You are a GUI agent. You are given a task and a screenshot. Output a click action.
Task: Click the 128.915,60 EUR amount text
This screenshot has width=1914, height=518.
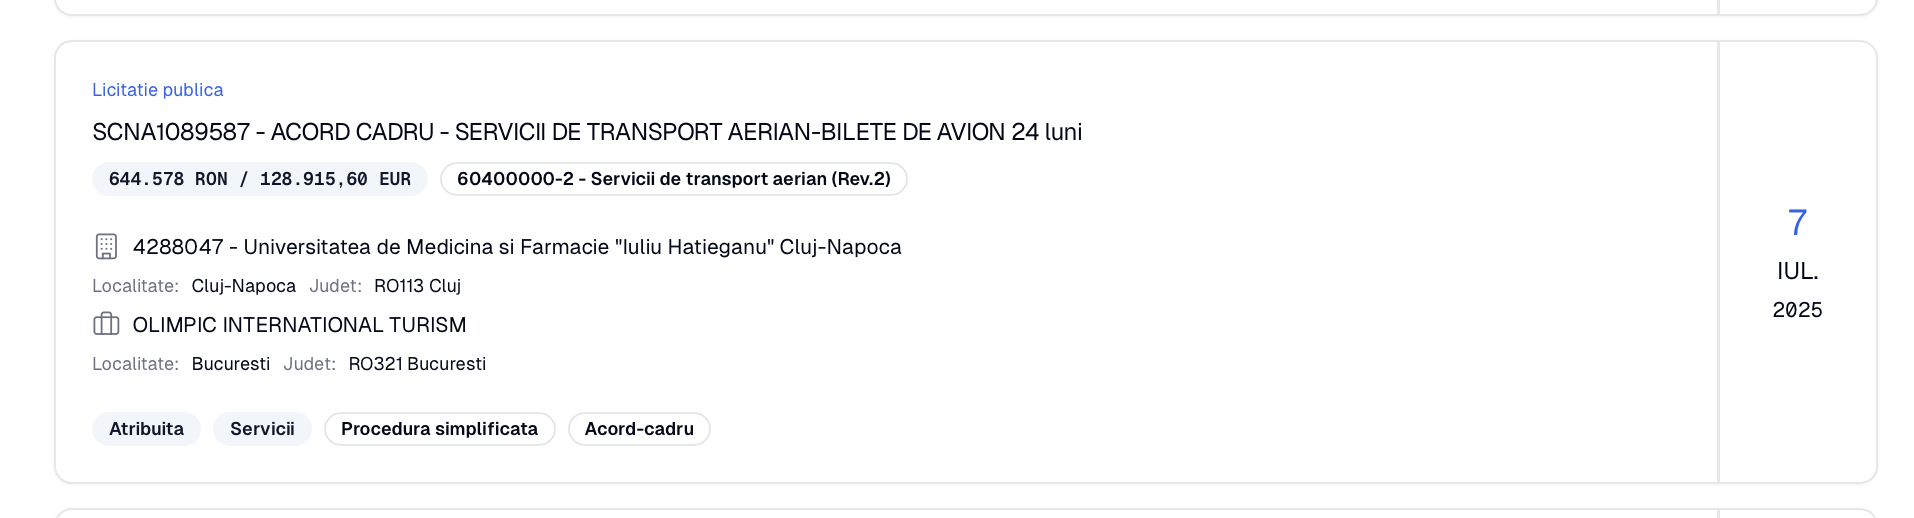click(335, 179)
